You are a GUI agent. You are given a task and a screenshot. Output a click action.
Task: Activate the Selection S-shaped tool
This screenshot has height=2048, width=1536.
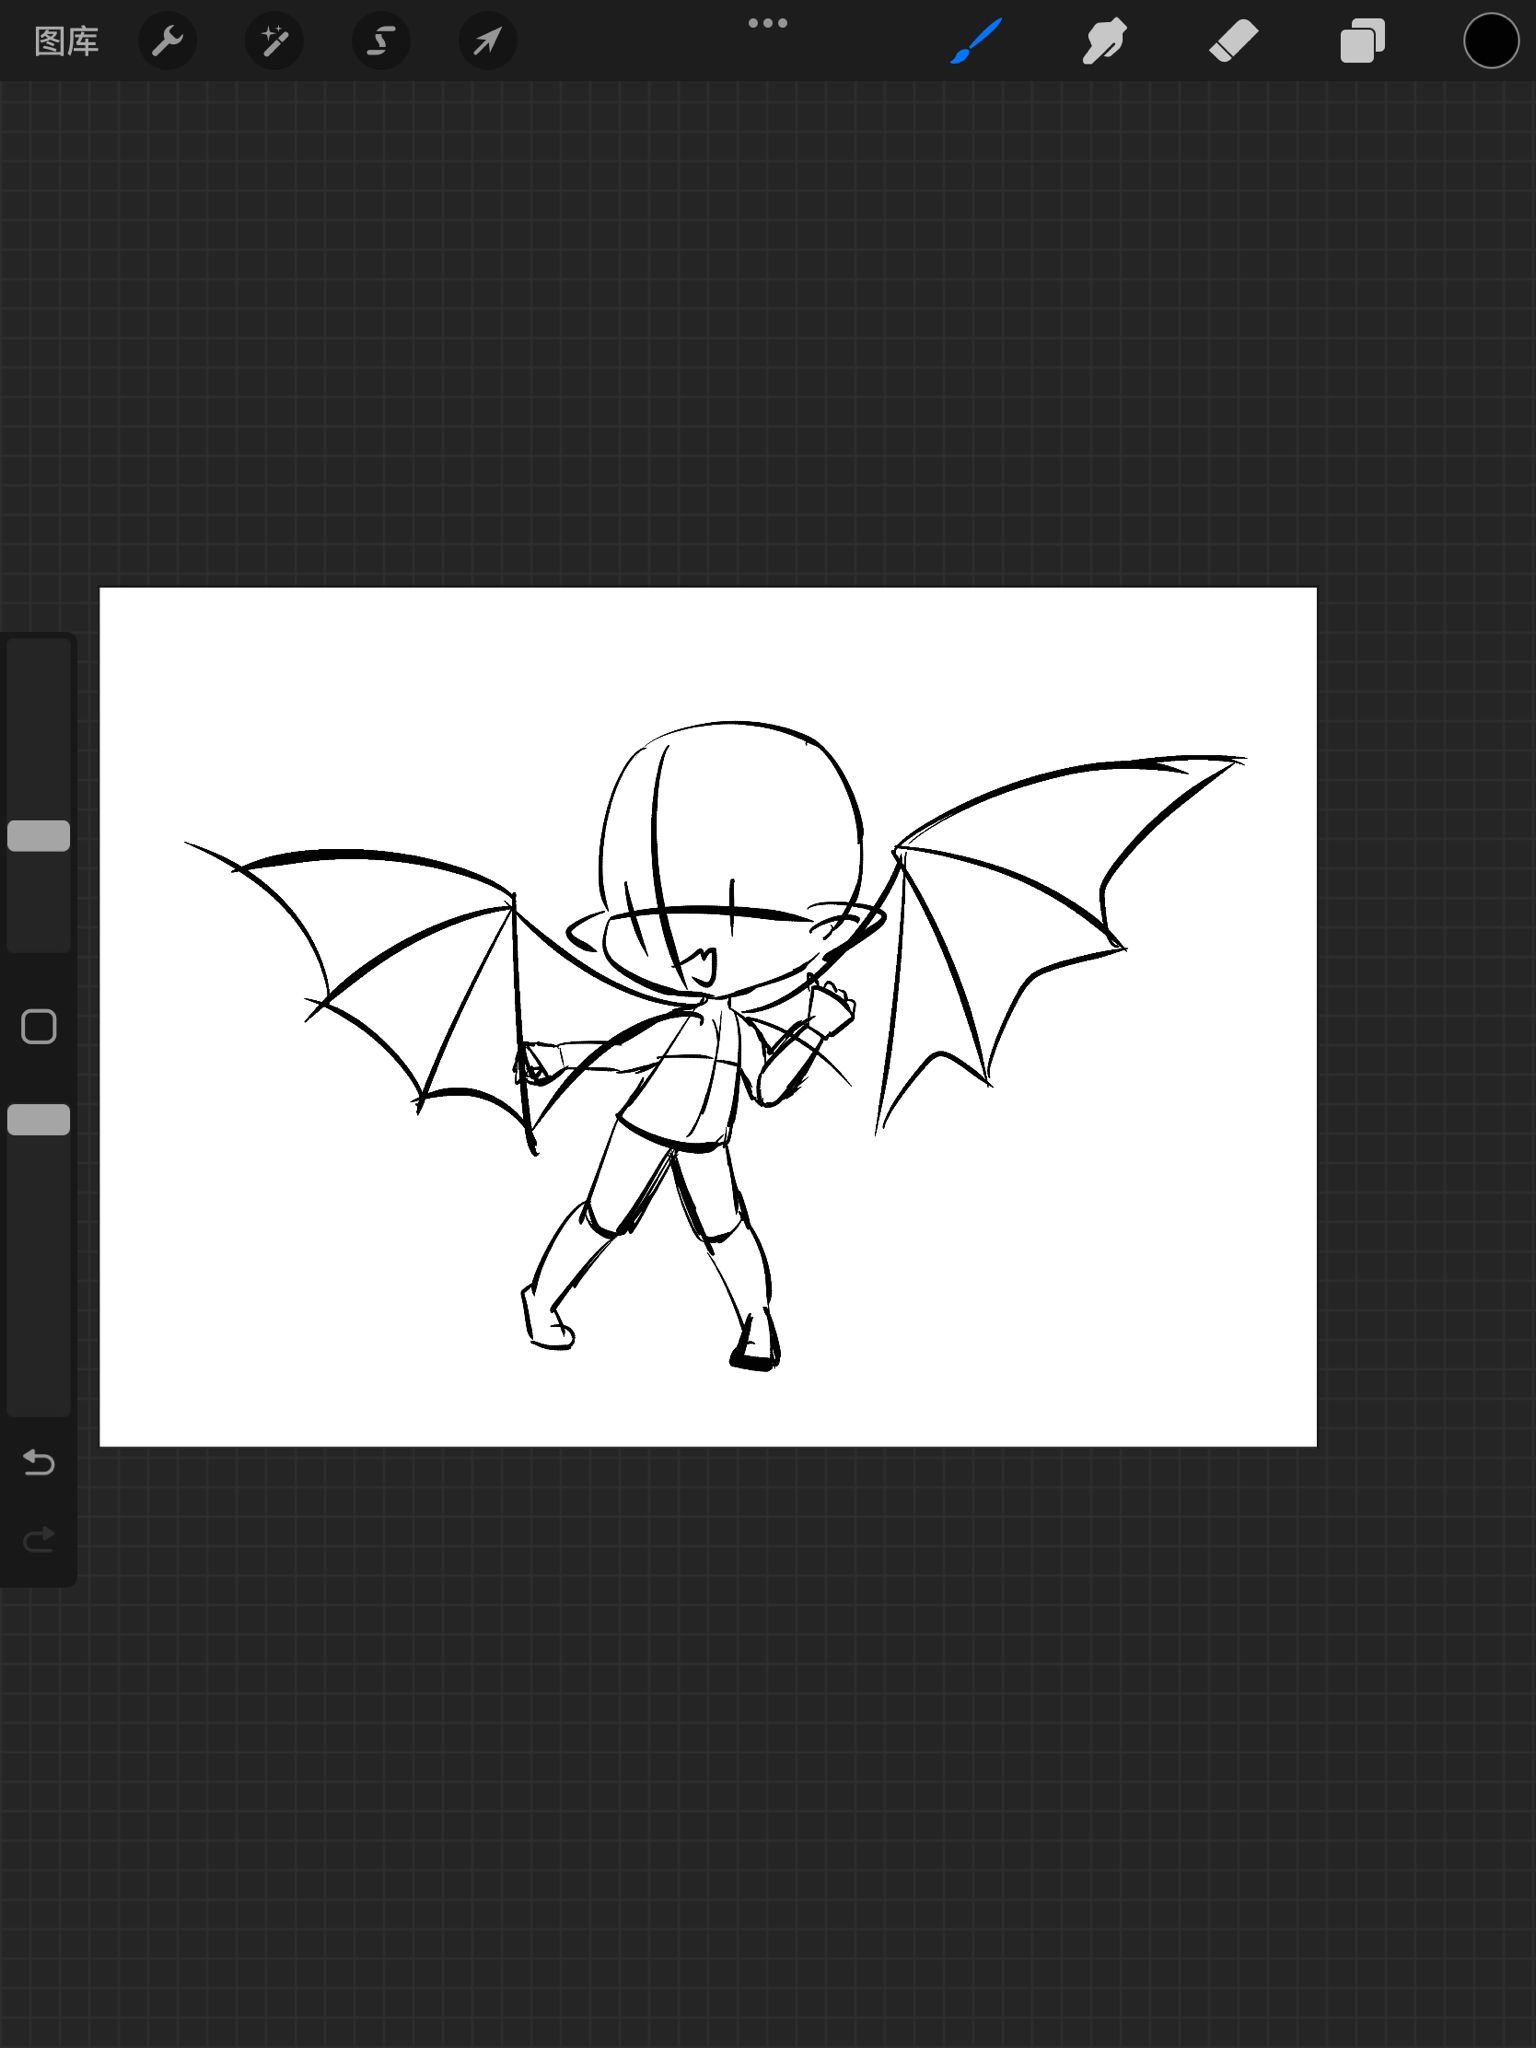point(381,41)
